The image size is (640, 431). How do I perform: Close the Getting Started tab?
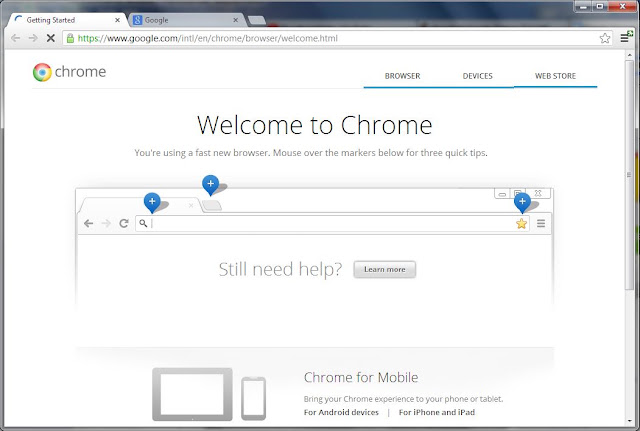117,20
